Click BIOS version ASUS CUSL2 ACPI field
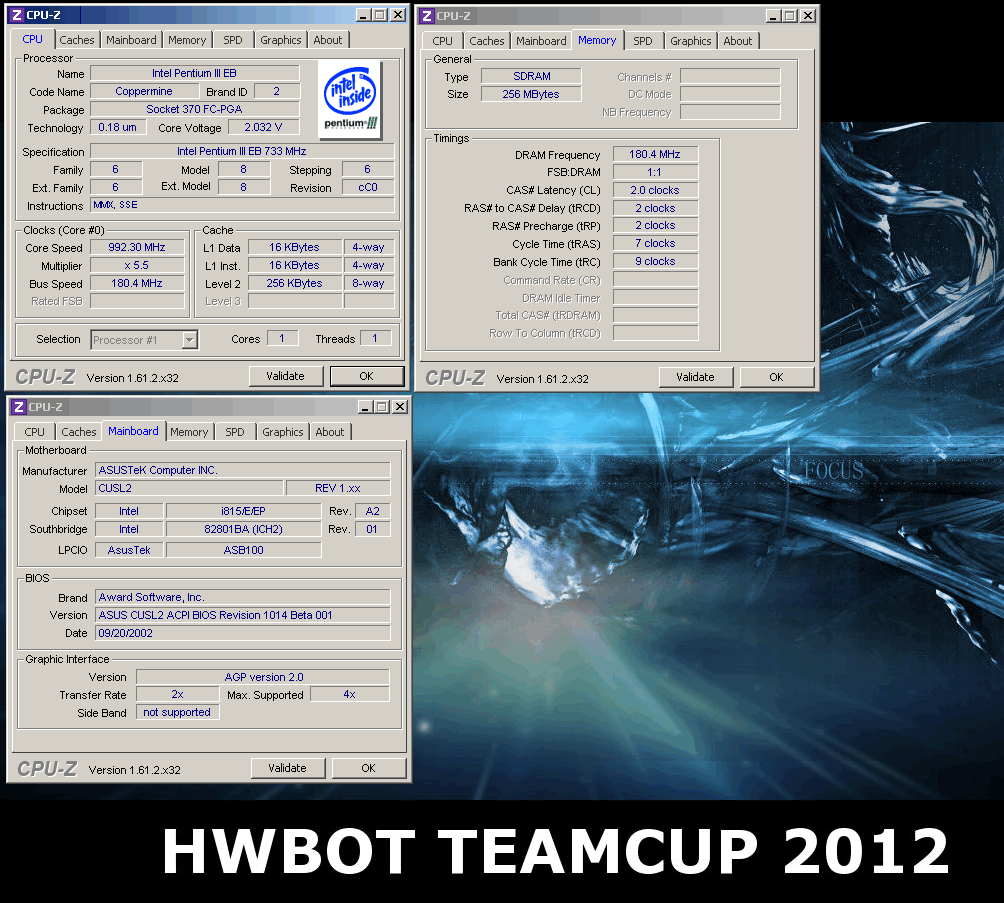 pos(243,615)
